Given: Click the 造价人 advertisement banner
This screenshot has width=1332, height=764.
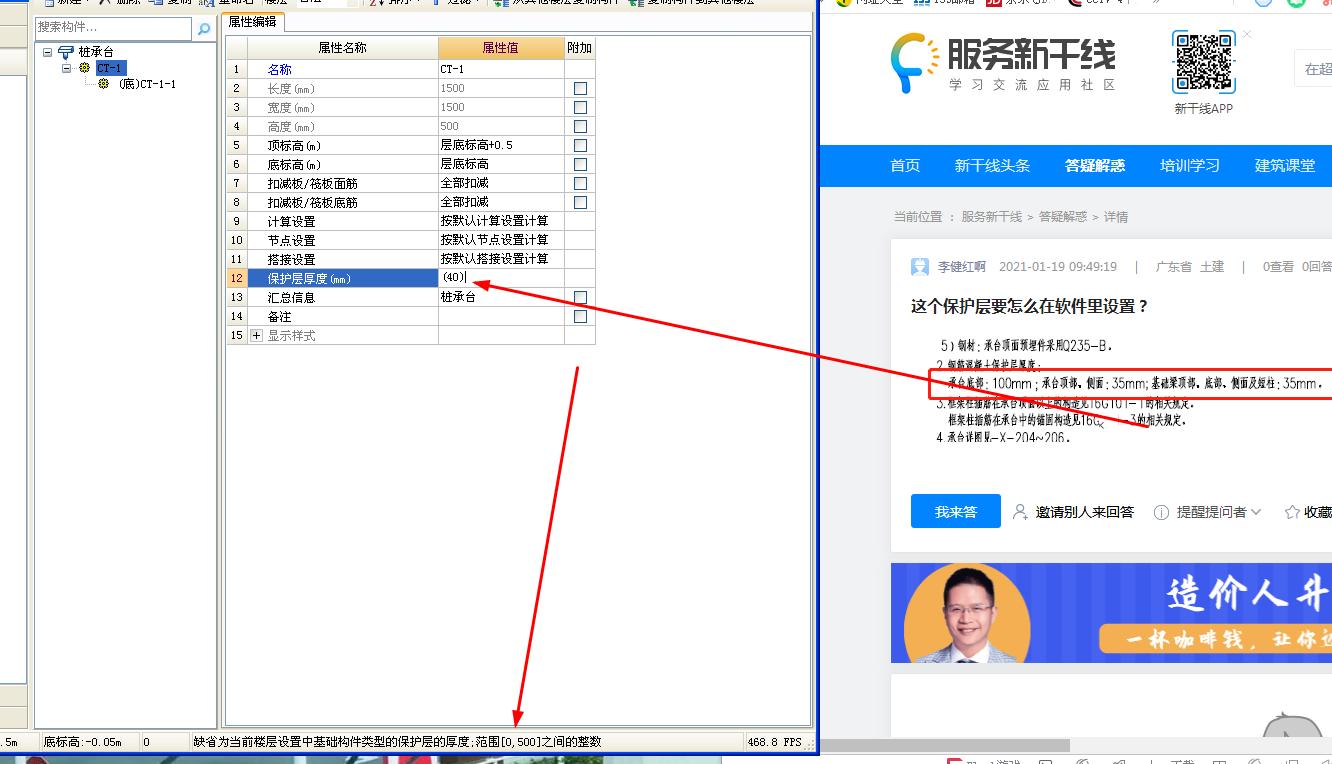Looking at the screenshot, I should coord(1111,613).
